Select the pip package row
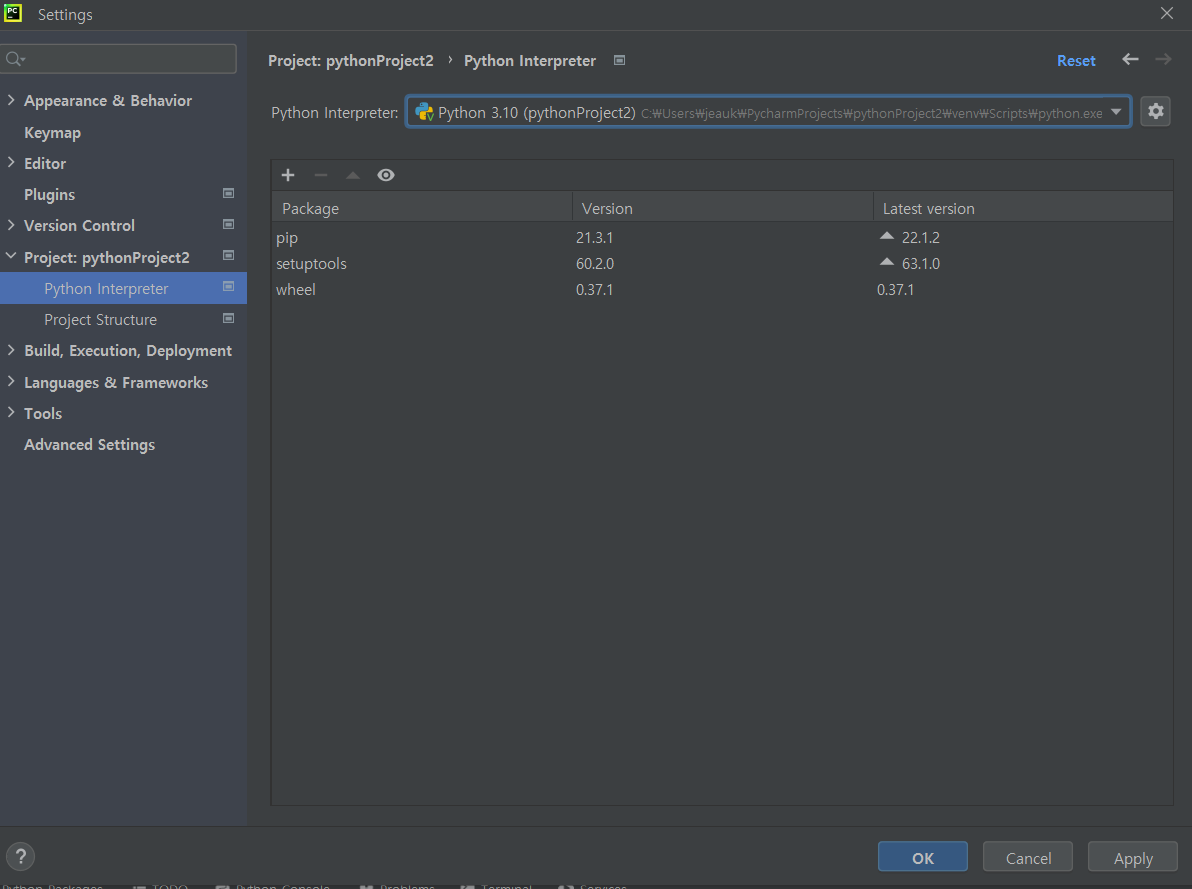This screenshot has height=889, width=1192. point(722,237)
